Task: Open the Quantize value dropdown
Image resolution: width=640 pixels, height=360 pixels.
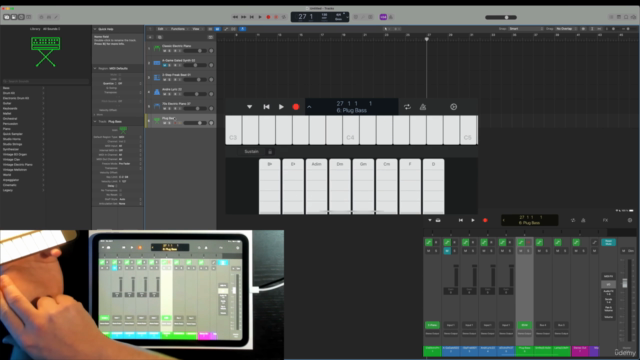Action: [x=130, y=83]
